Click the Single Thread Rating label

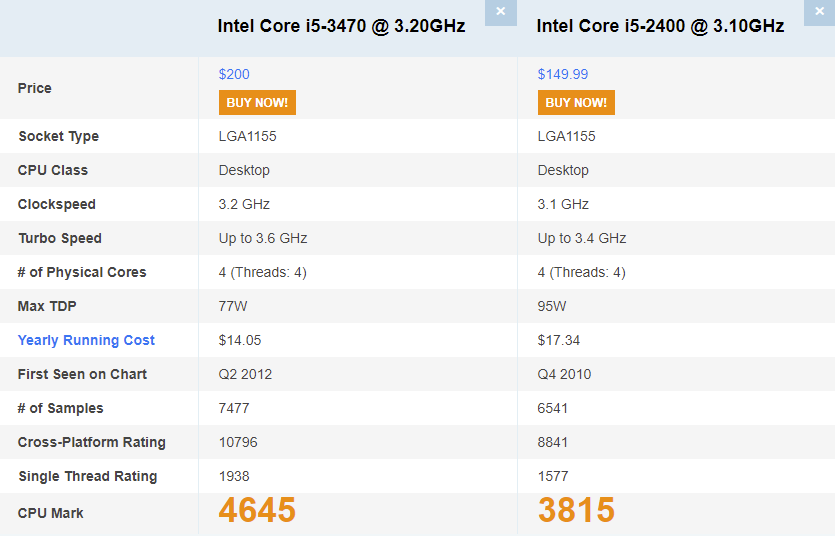[x=88, y=476]
